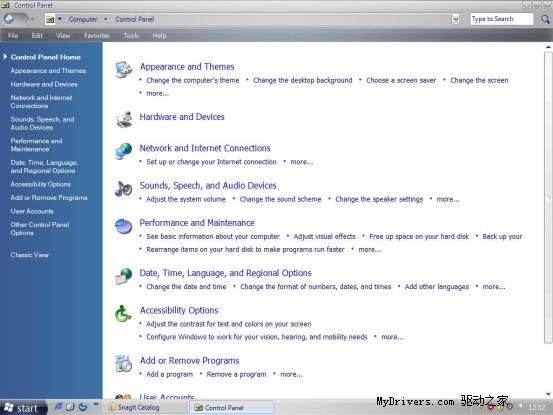553x415 pixels.
Task: Click the Hardware and Devices printer icon
Action: pyautogui.click(x=124, y=119)
